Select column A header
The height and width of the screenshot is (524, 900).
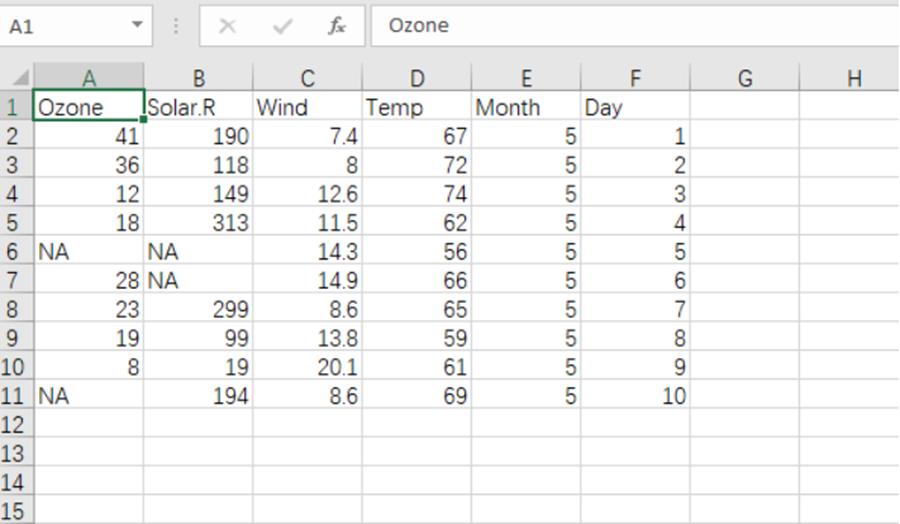(88, 77)
